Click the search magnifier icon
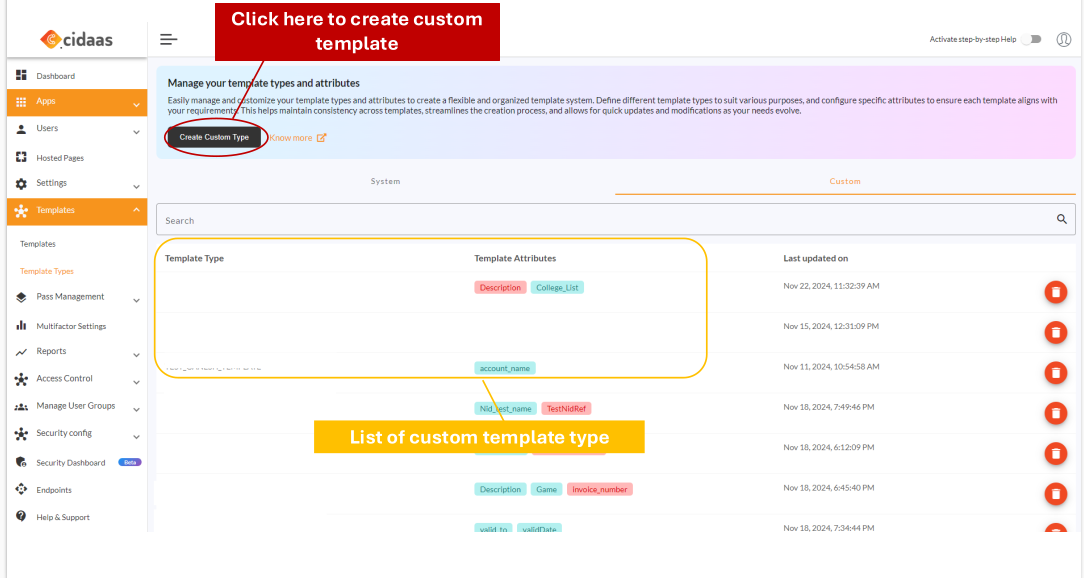 1061,218
